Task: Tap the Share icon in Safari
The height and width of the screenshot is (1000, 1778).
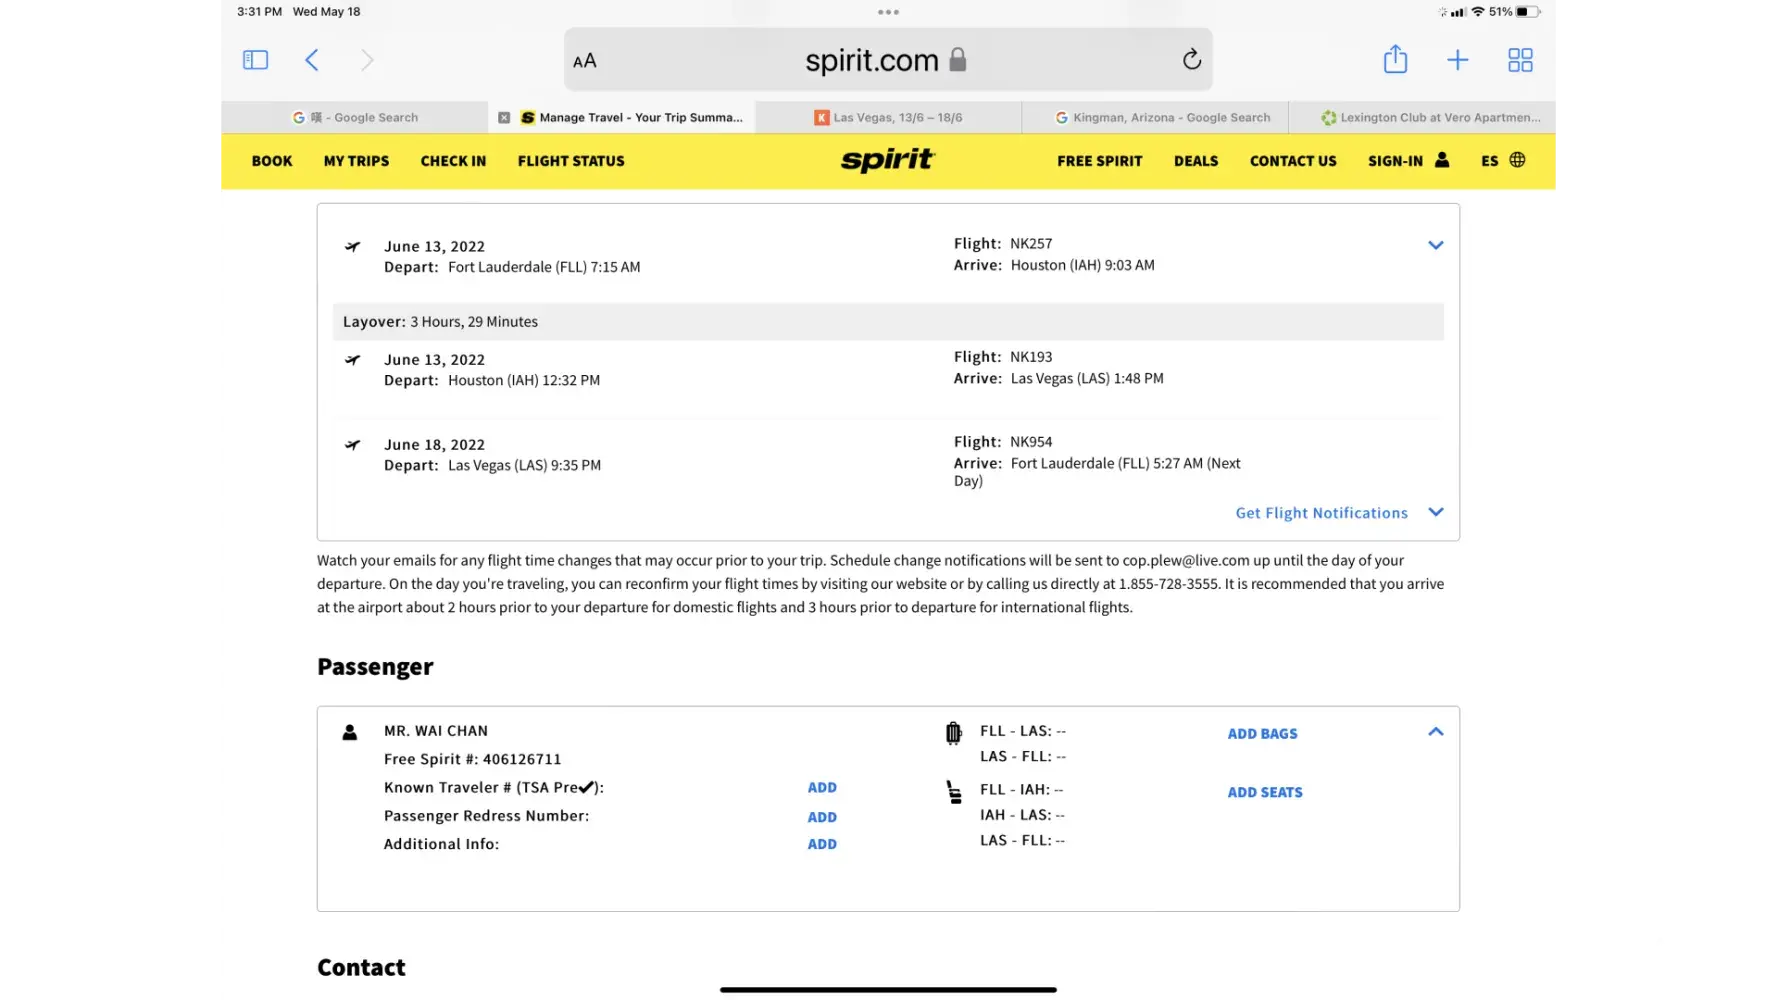Action: pyautogui.click(x=1395, y=60)
